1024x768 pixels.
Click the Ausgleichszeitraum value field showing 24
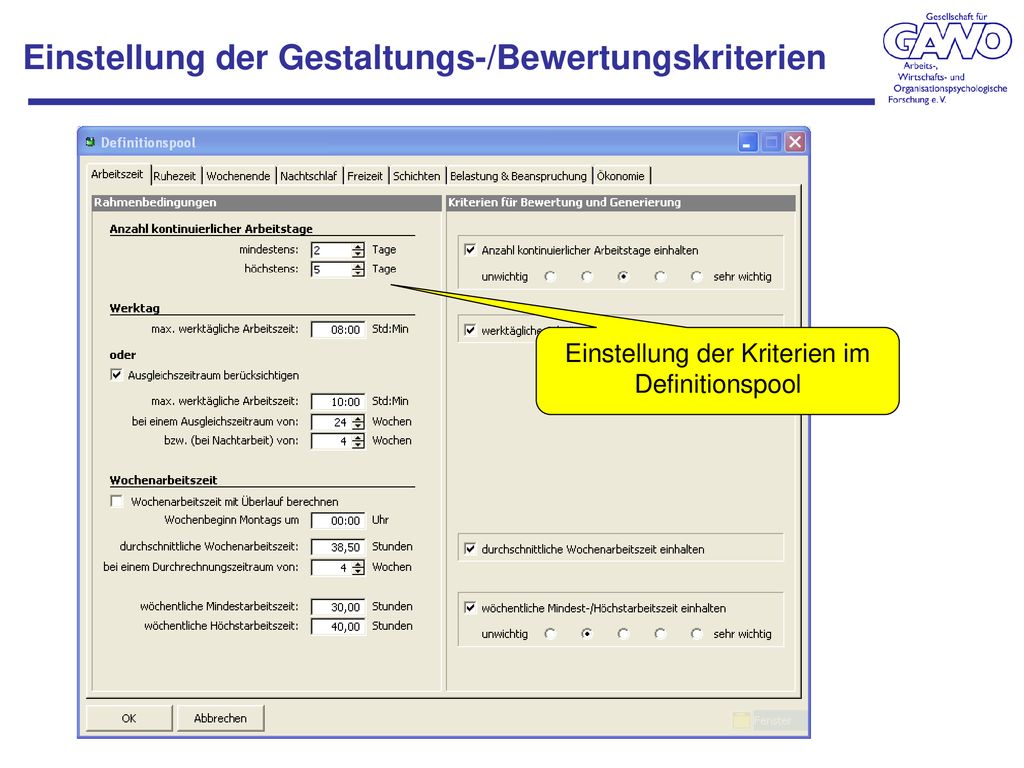point(331,423)
